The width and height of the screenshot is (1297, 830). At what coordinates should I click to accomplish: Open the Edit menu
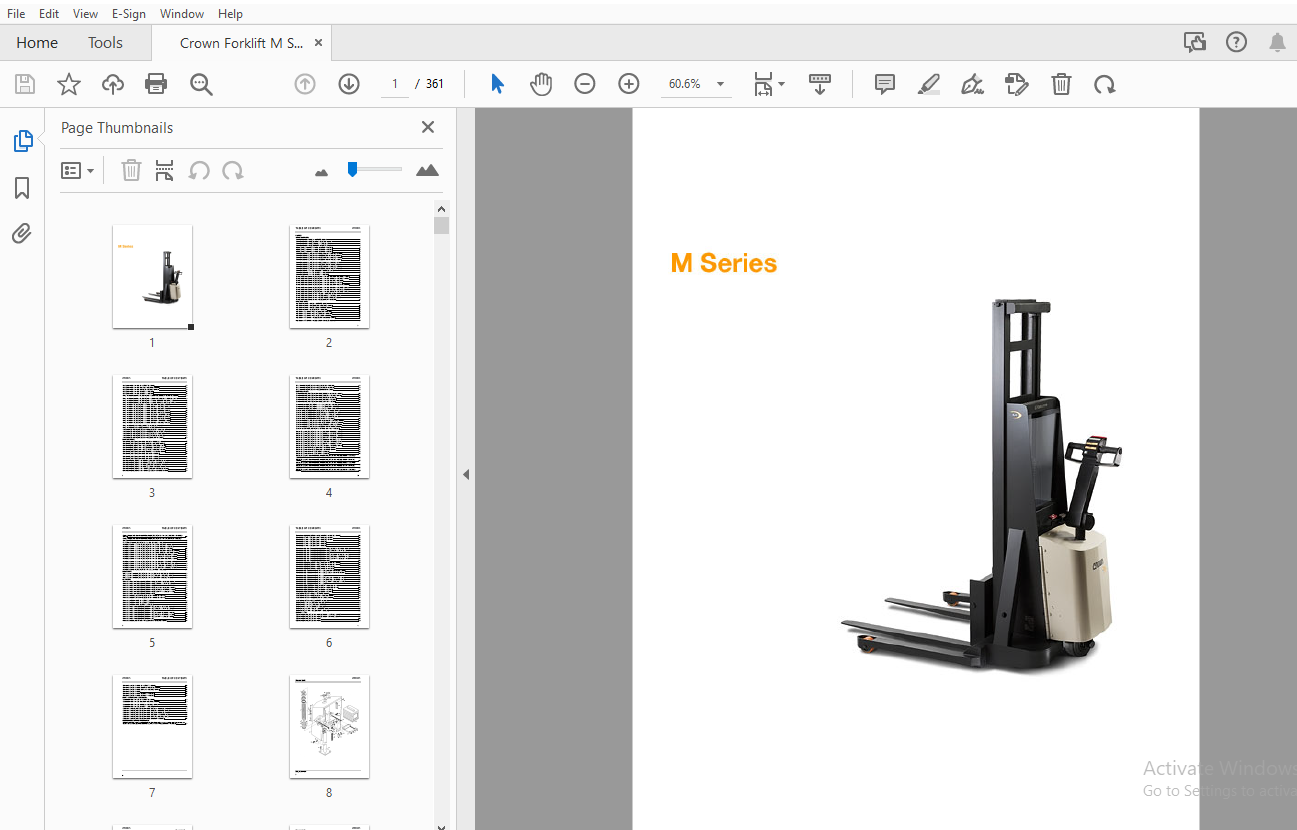point(49,14)
